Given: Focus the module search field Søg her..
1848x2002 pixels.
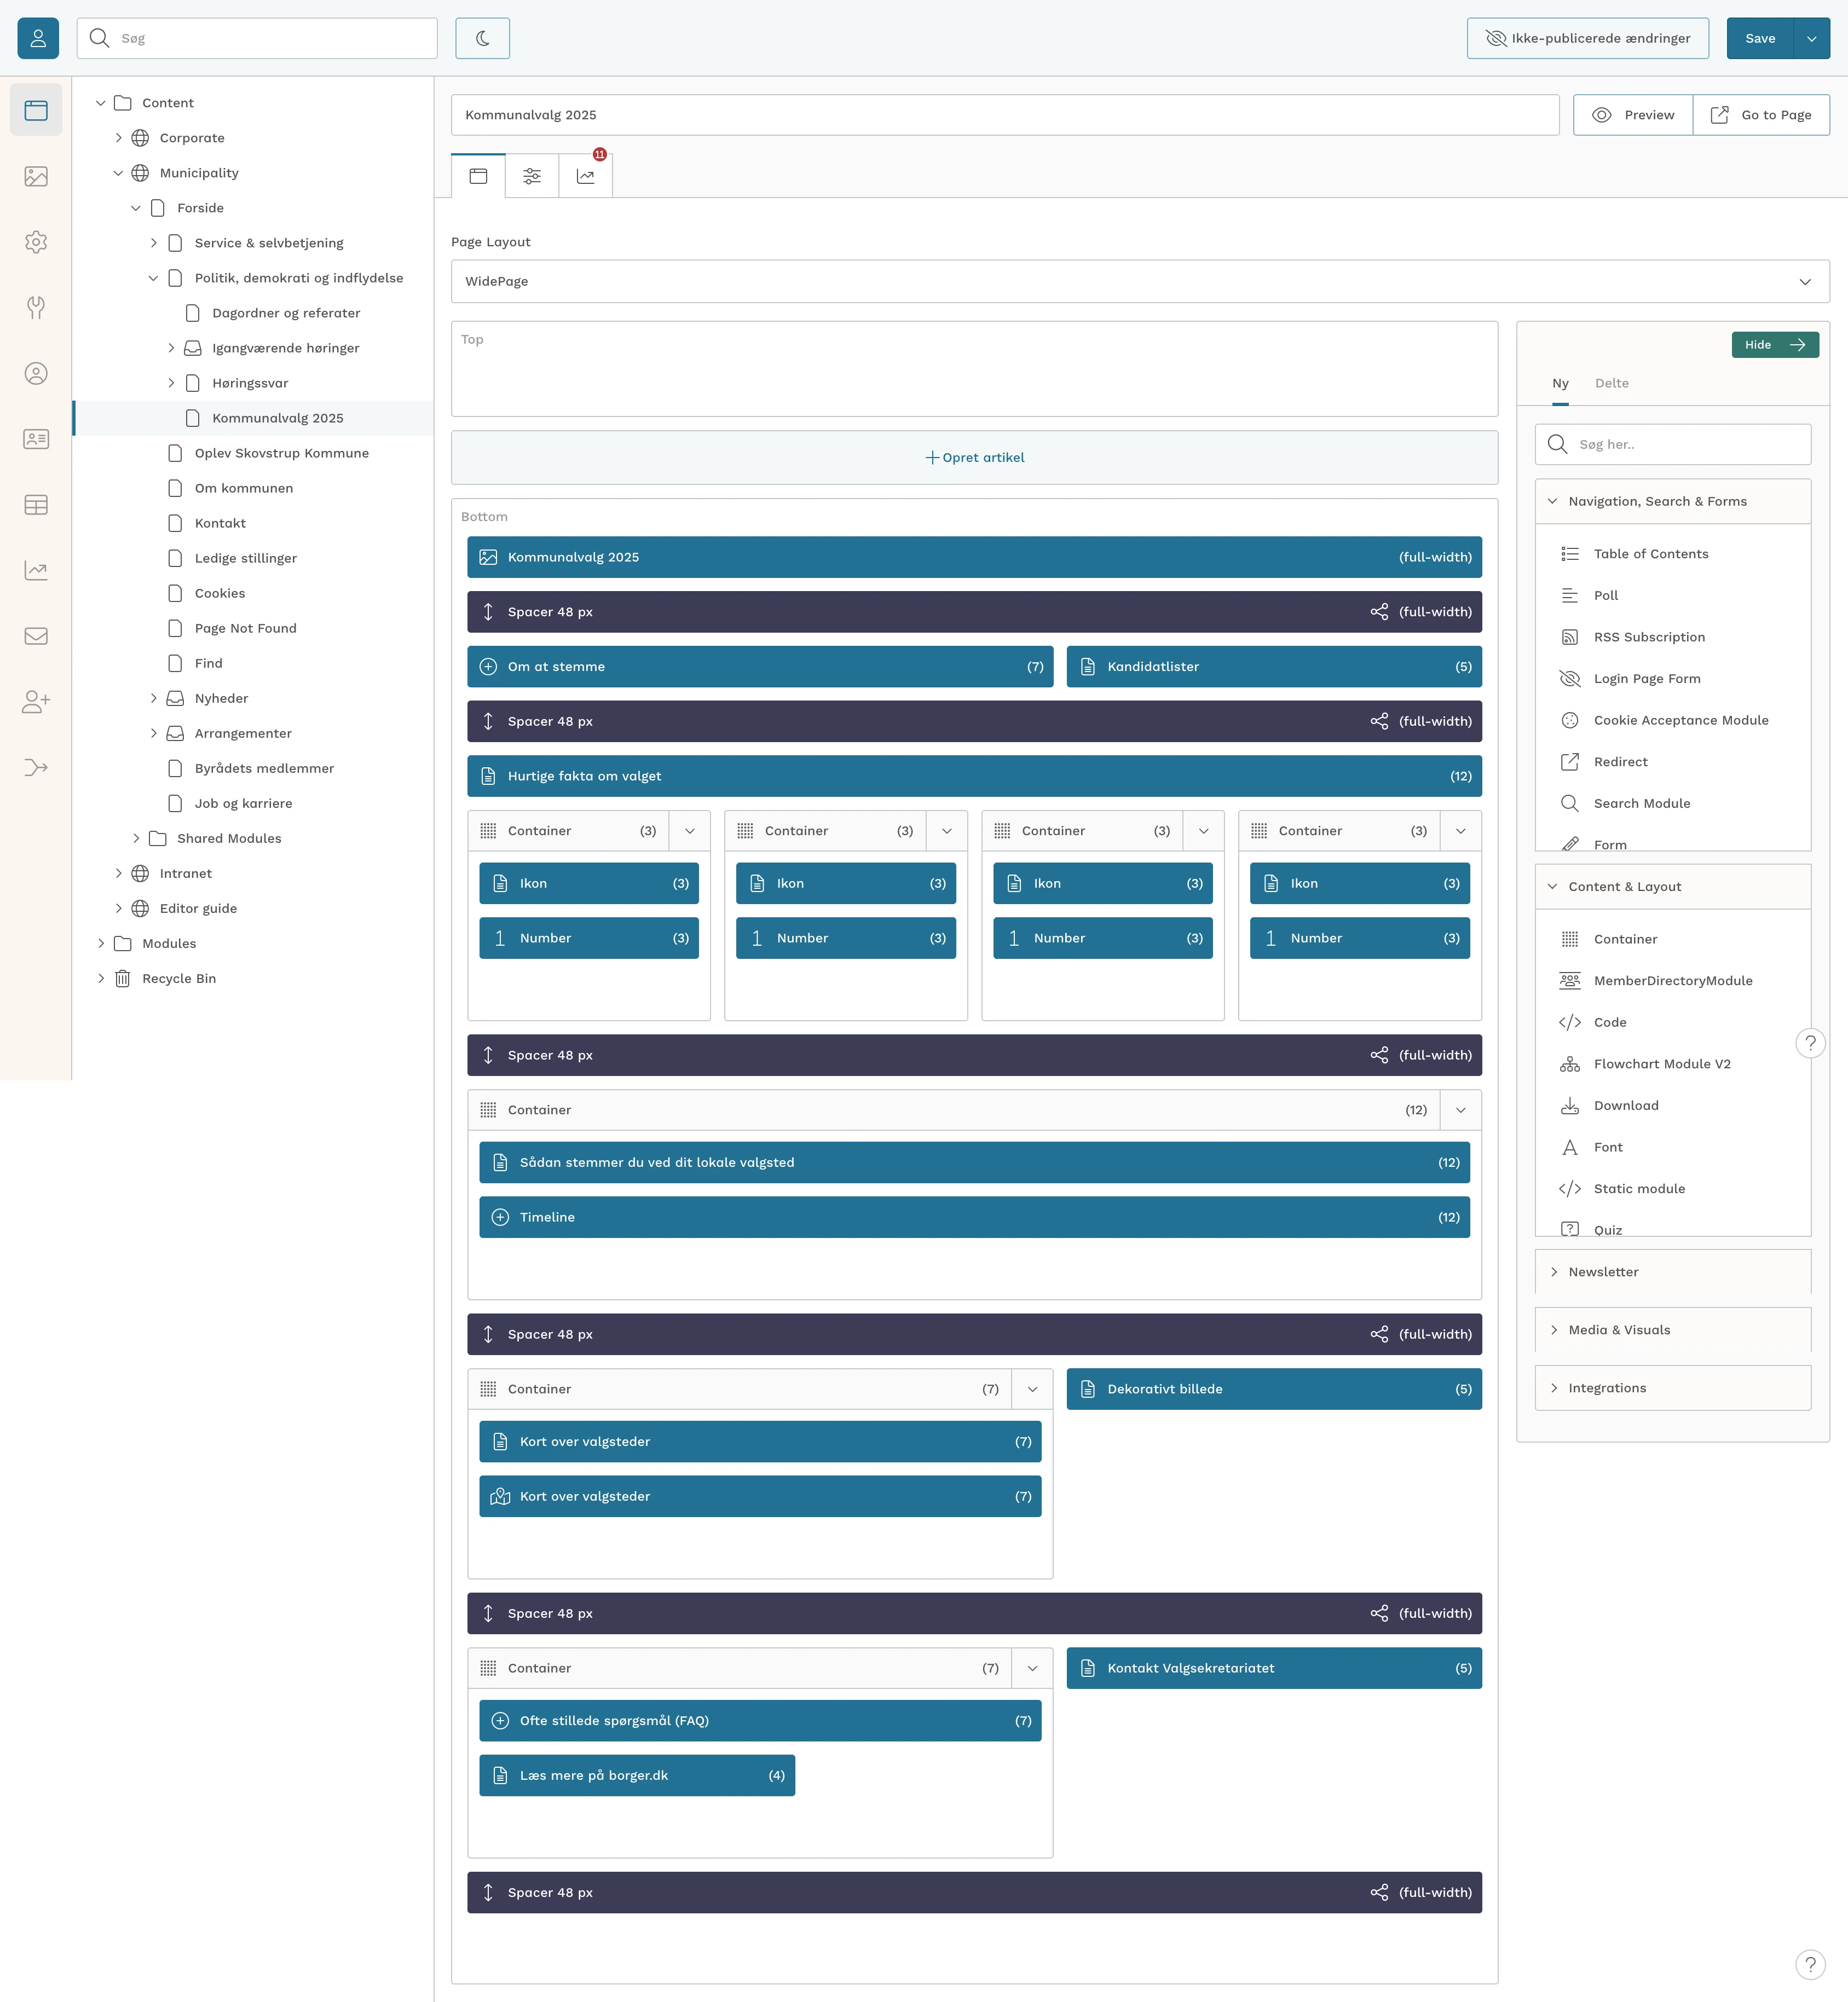Looking at the screenshot, I should tap(1673, 444).
